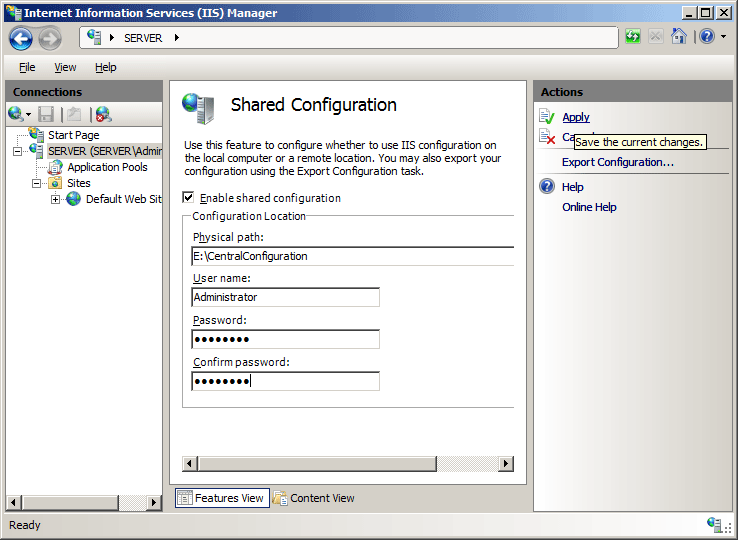
Task: Click center pane scroll left arrow
Action: (x=190, y=464)
